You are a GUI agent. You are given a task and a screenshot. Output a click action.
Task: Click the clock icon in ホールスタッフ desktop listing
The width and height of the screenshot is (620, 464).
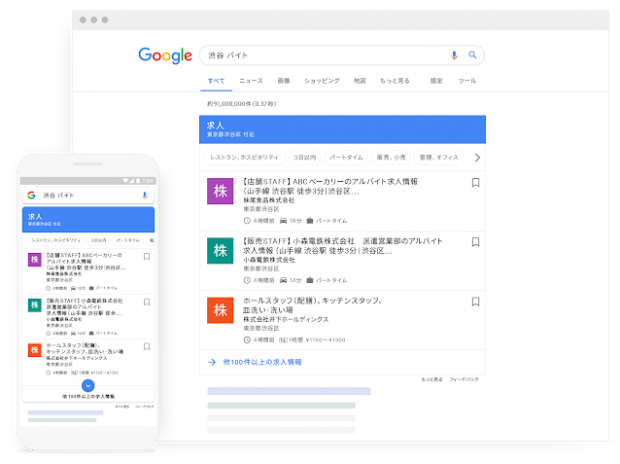(247, 340)
